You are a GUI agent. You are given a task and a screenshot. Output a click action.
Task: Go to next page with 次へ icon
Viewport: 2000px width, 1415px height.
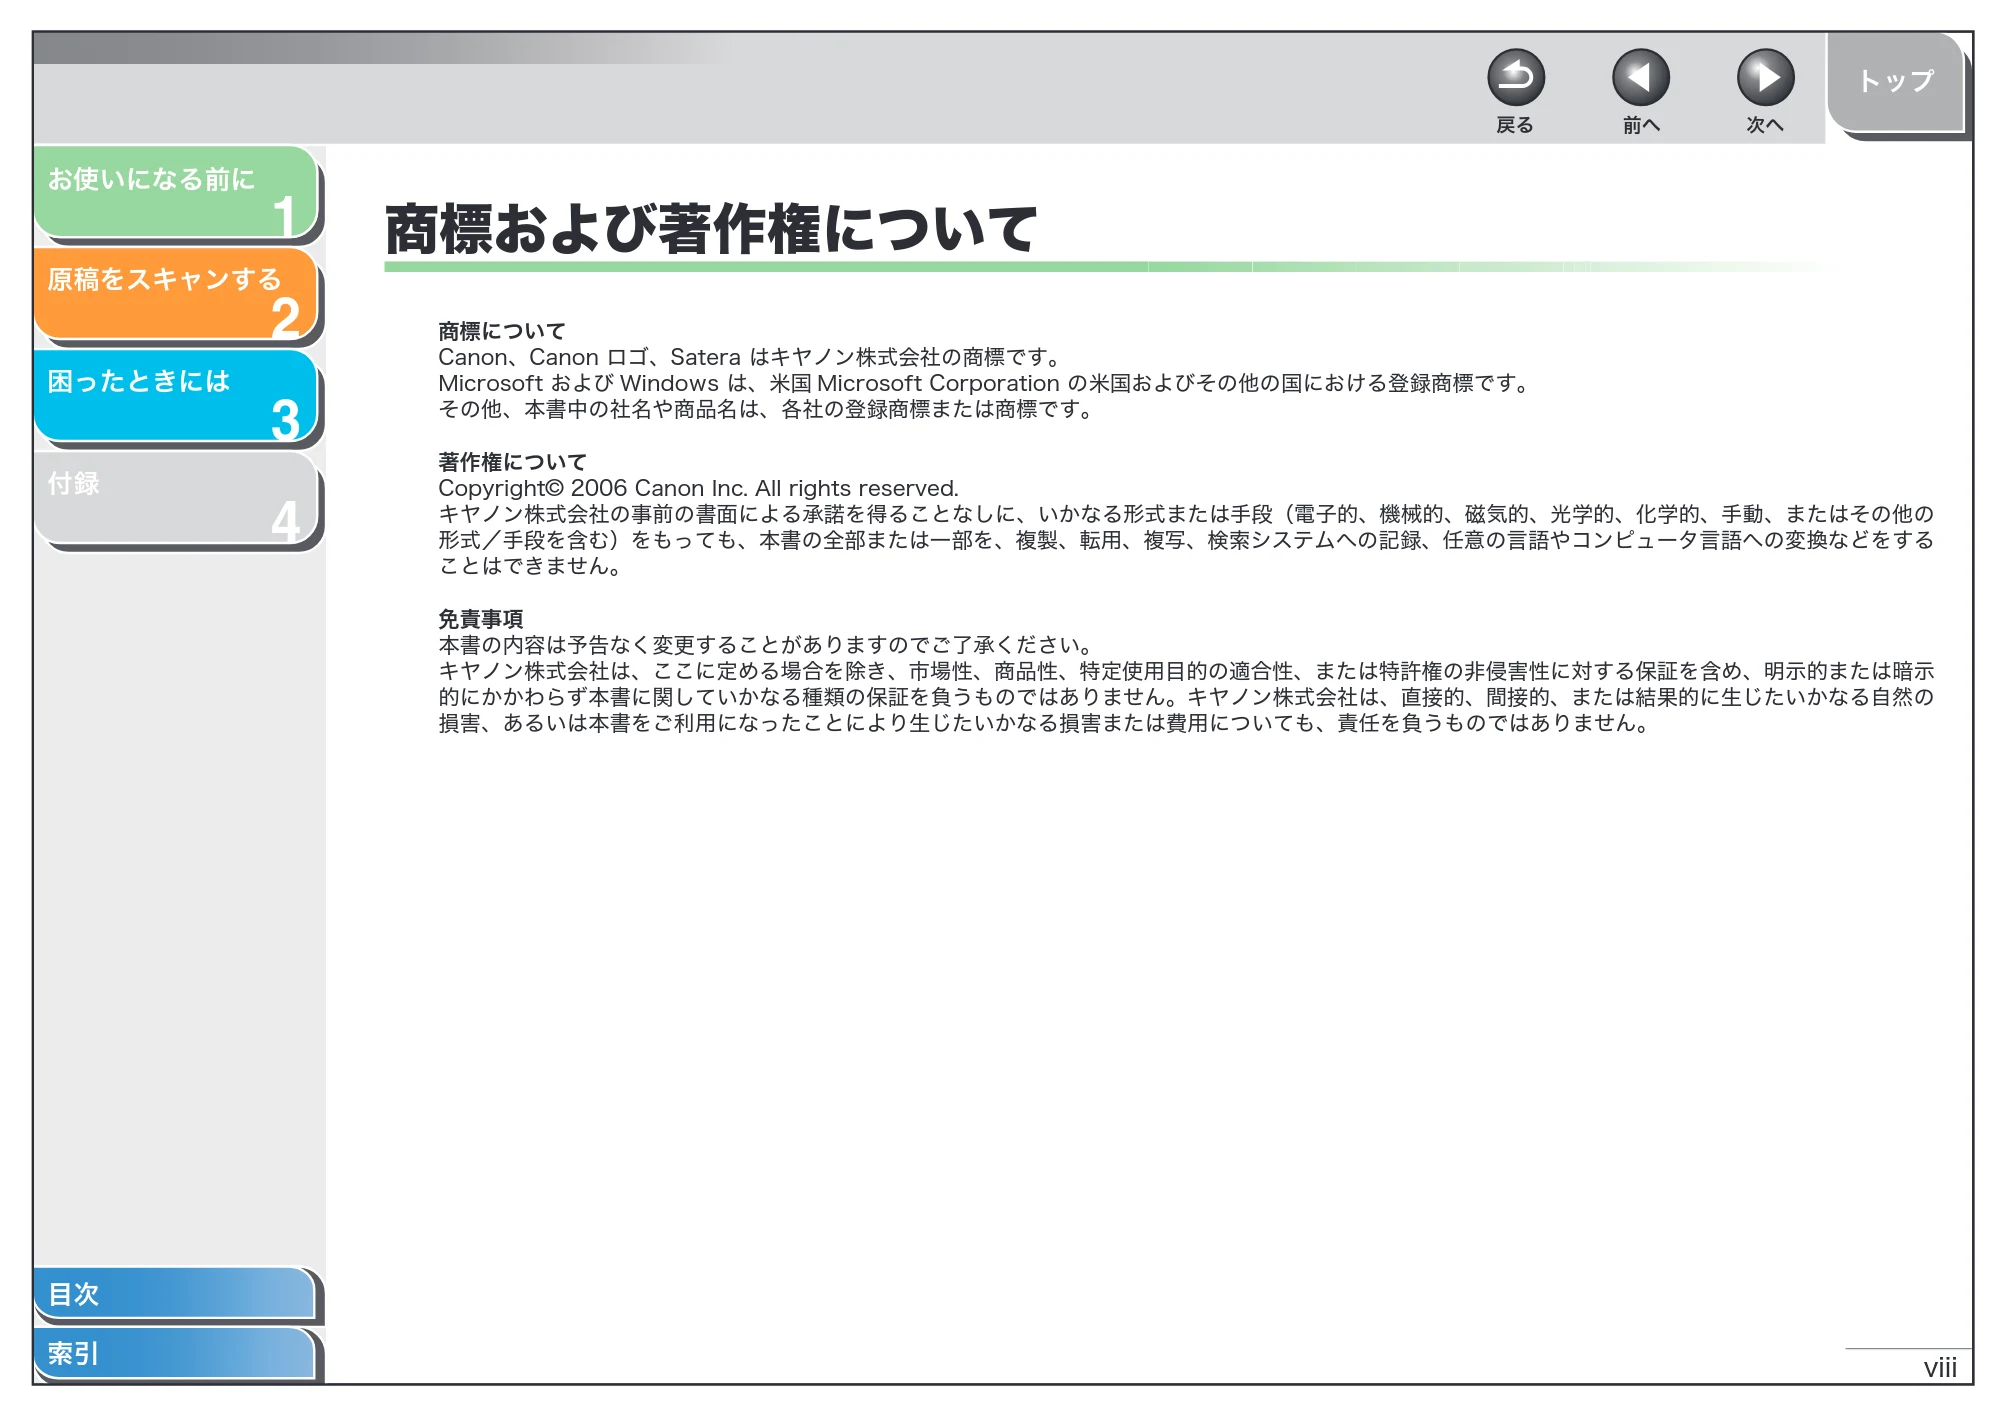pos(1765,77)
